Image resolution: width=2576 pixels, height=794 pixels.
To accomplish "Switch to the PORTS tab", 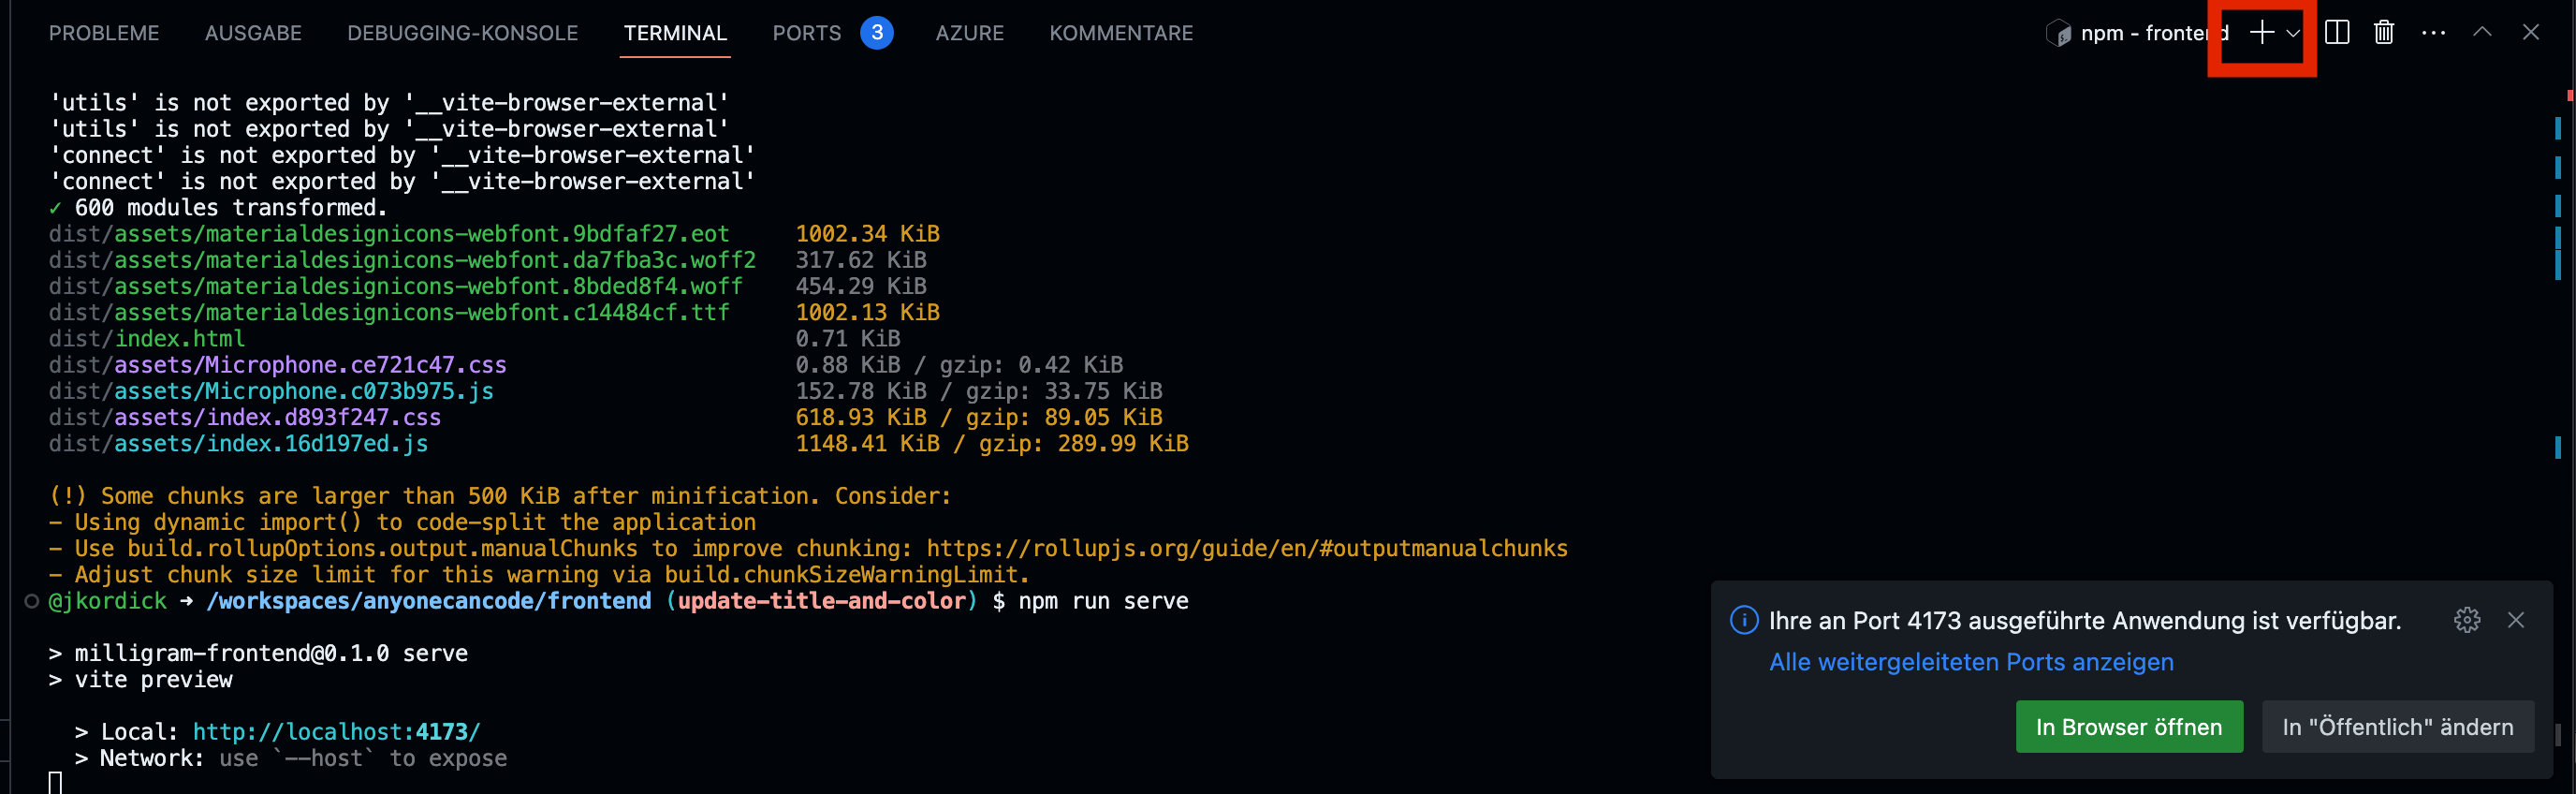I will 806,32.
